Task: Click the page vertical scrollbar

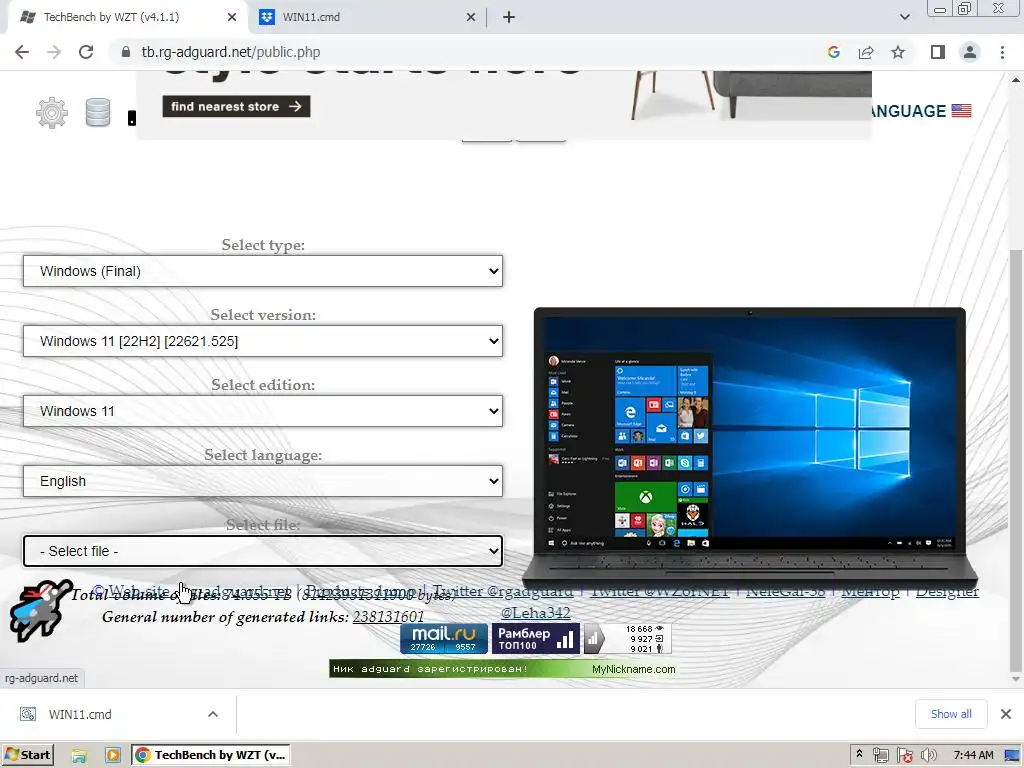Action: [x=1016, y=460]
